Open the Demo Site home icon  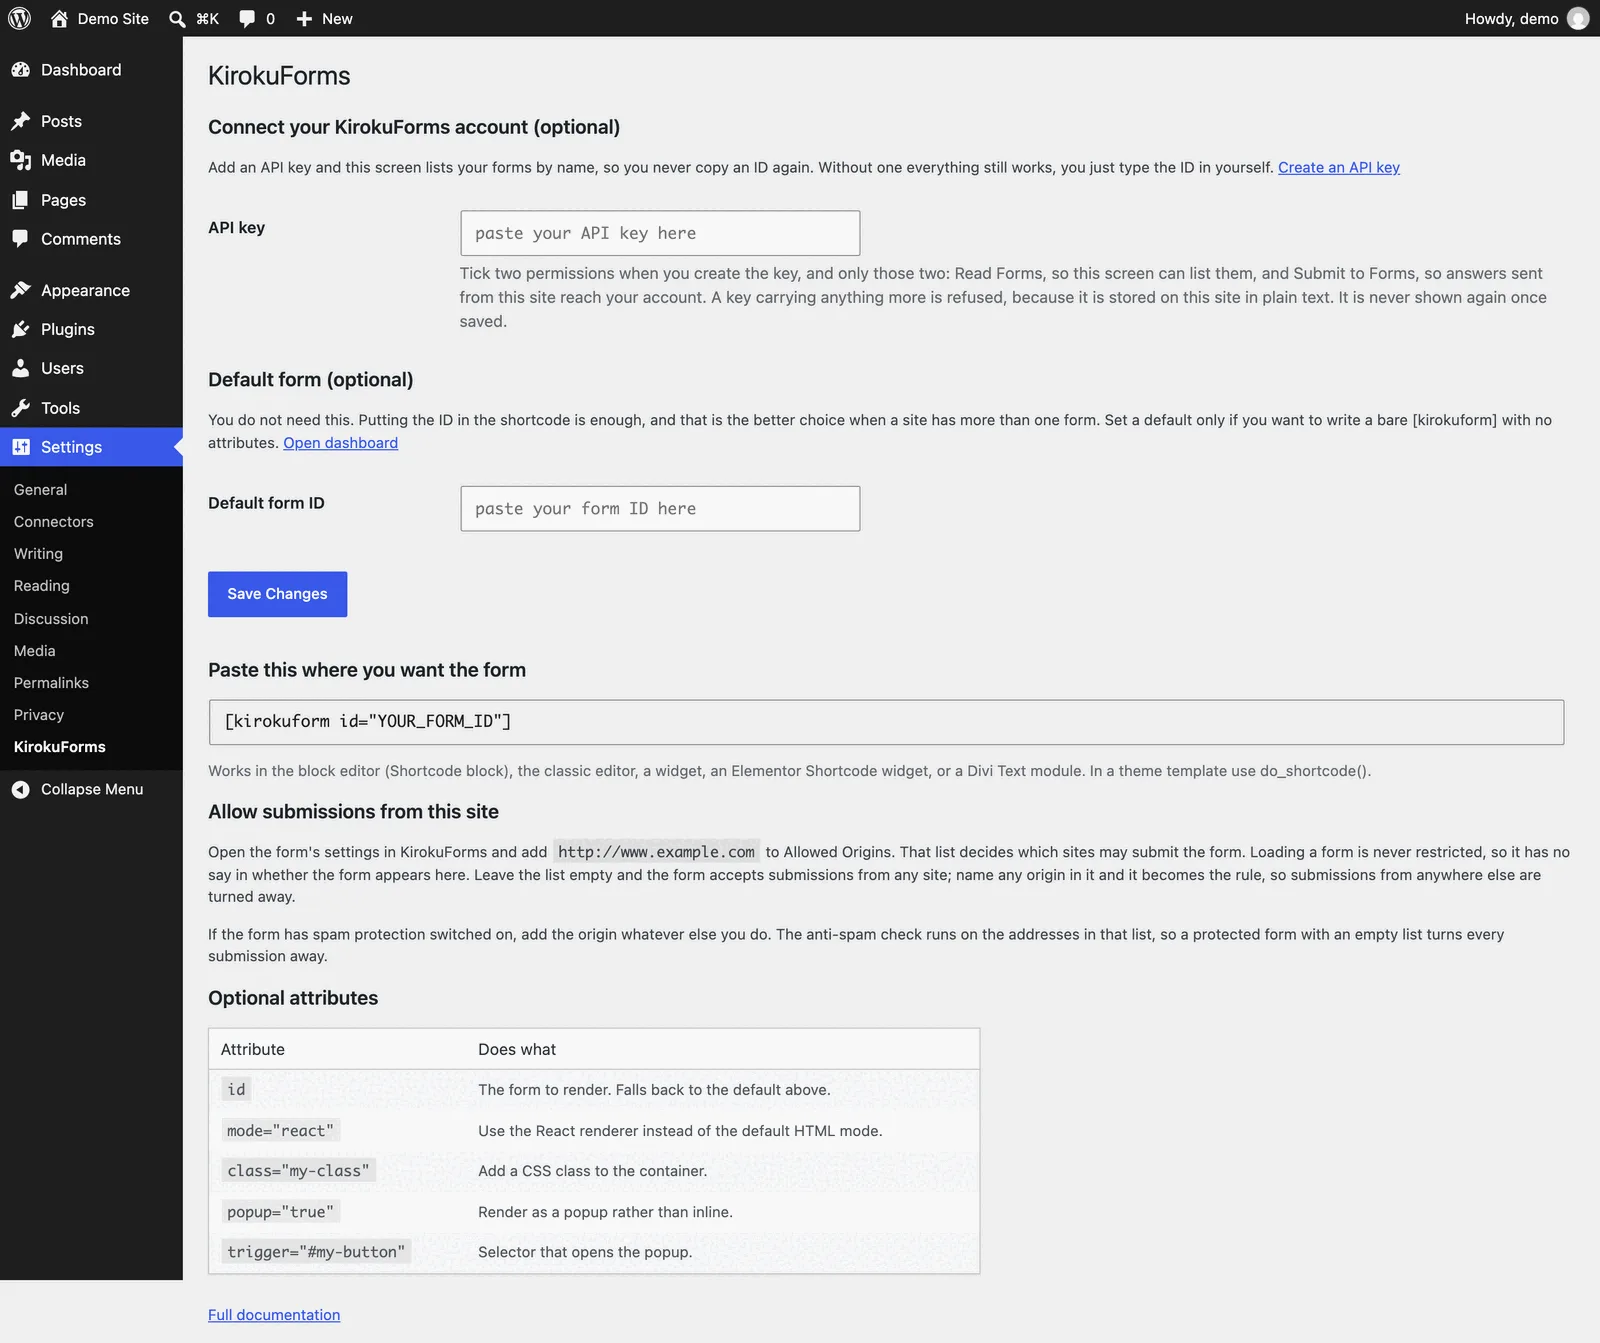(59, 18)
